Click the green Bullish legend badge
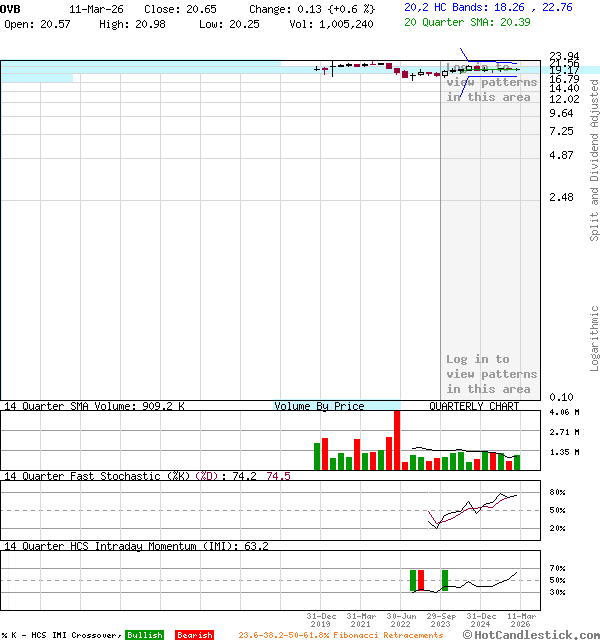This screenshot has height=640, width=600. [x=144, y=635]
